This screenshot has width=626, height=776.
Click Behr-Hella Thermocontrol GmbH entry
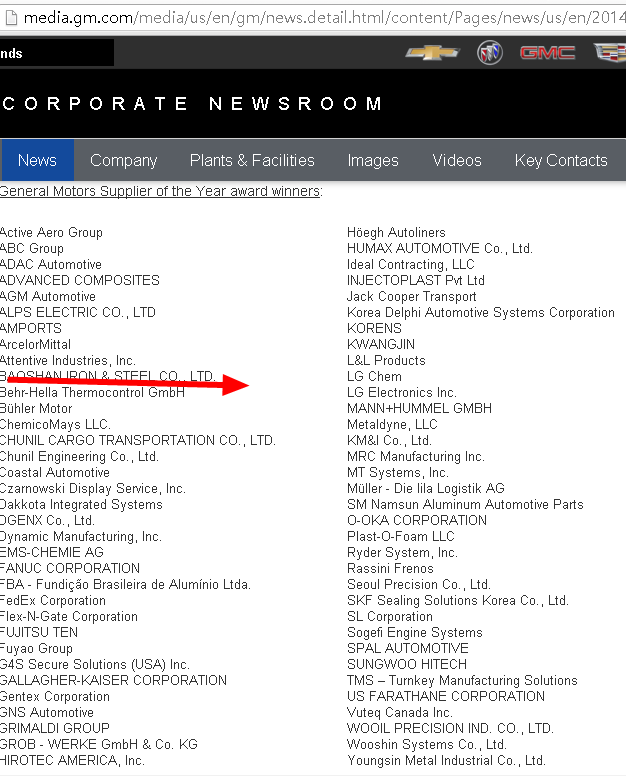92,392
